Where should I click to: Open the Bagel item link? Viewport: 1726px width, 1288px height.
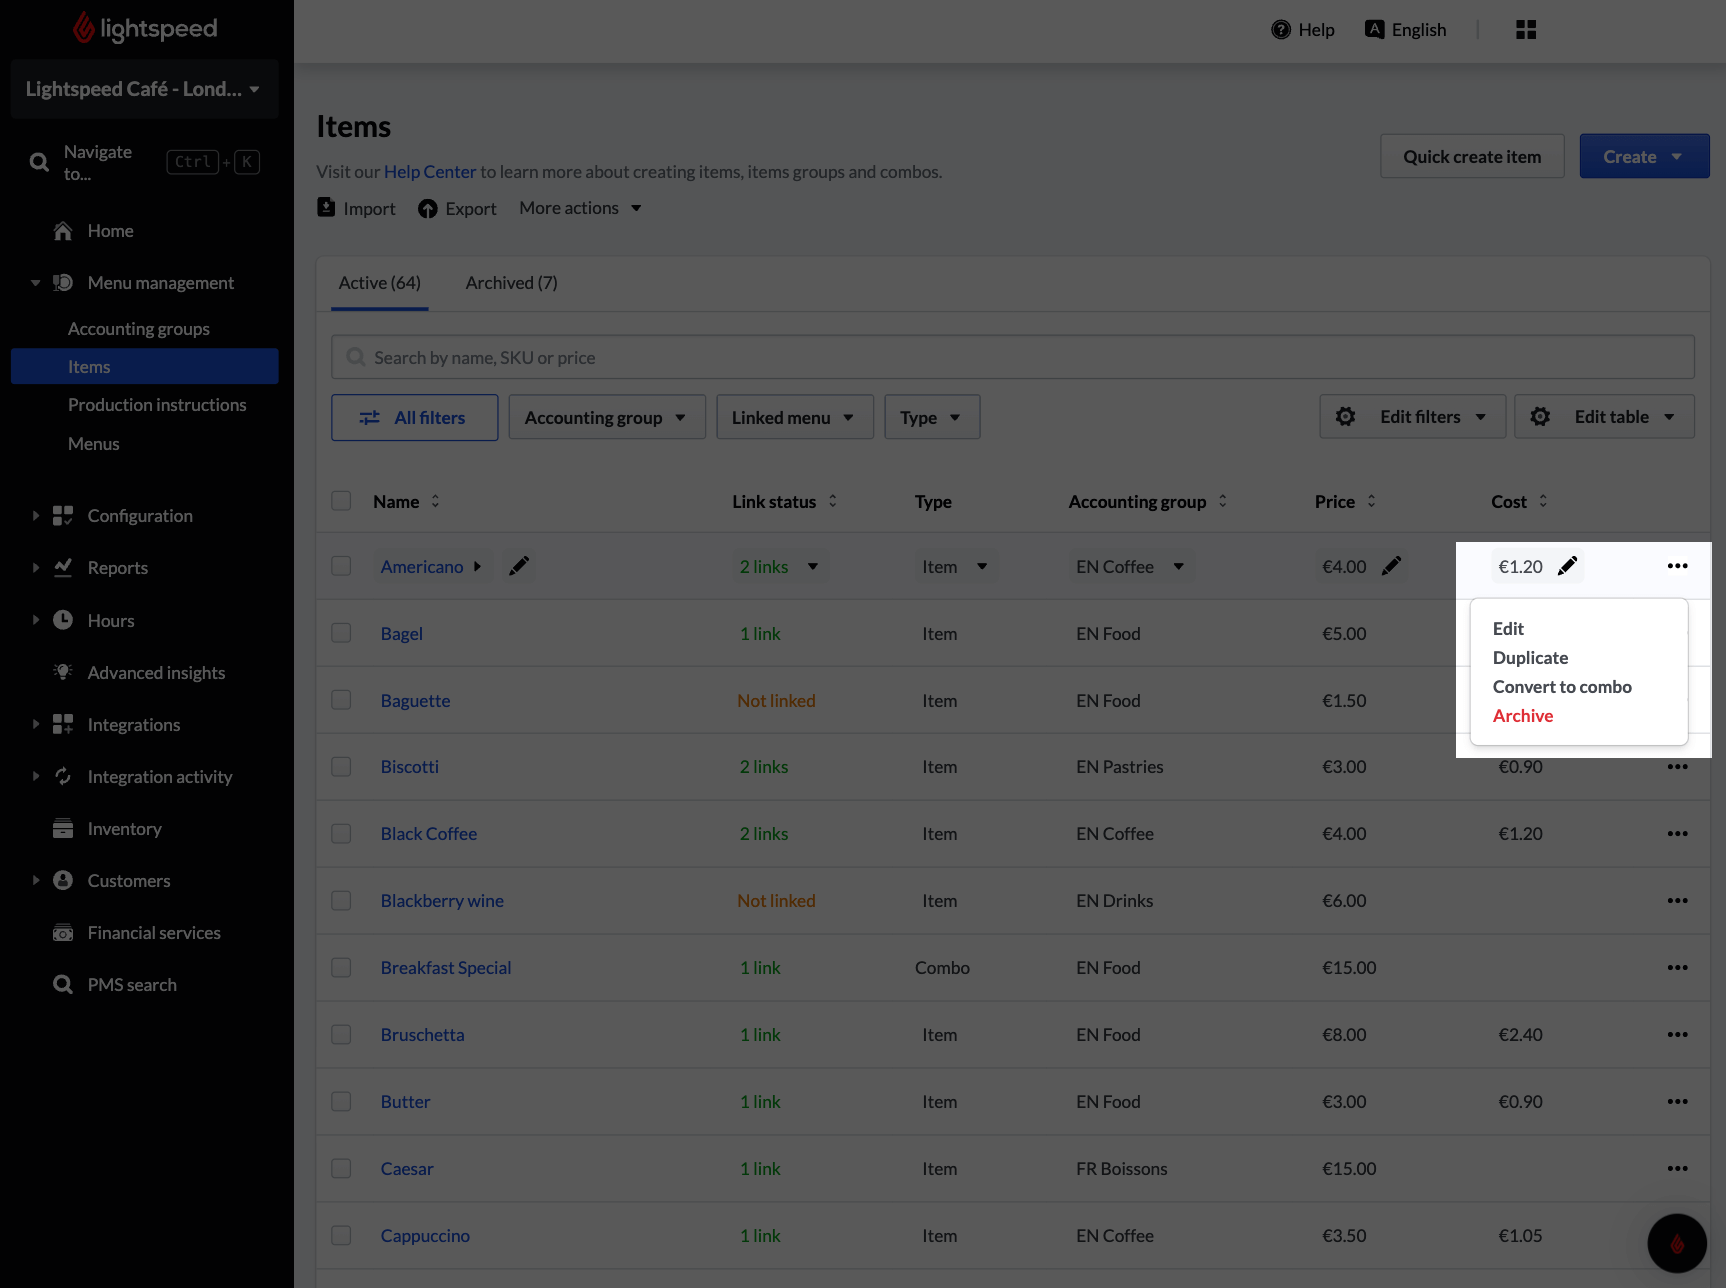(402, 634)
